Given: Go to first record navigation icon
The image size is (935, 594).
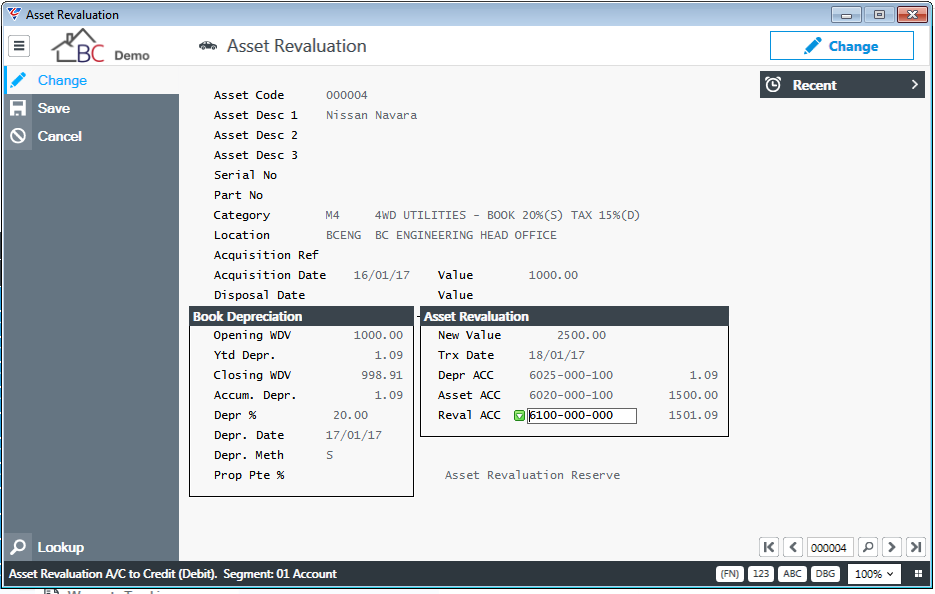Looking at the screenshot, I should pyautogui.click(x=769, y=547).
